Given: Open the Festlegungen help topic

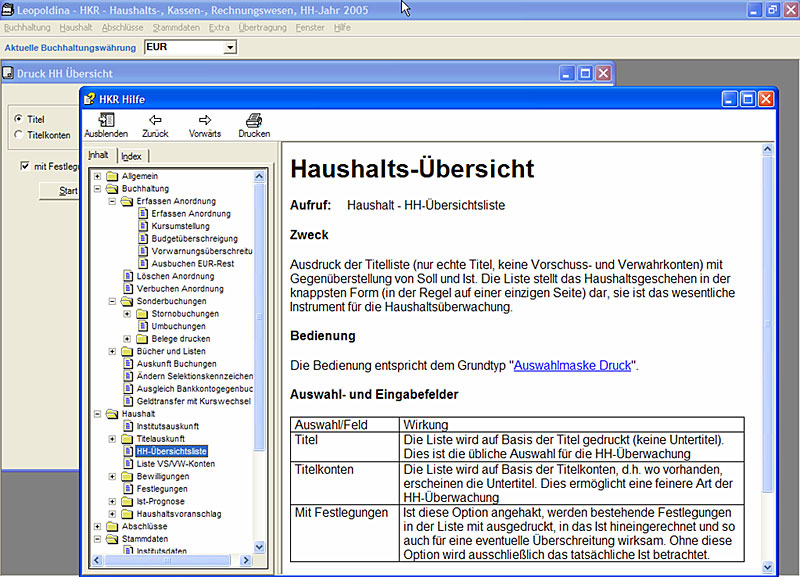Looking at the screenshot, I should (x=162, y=489).
